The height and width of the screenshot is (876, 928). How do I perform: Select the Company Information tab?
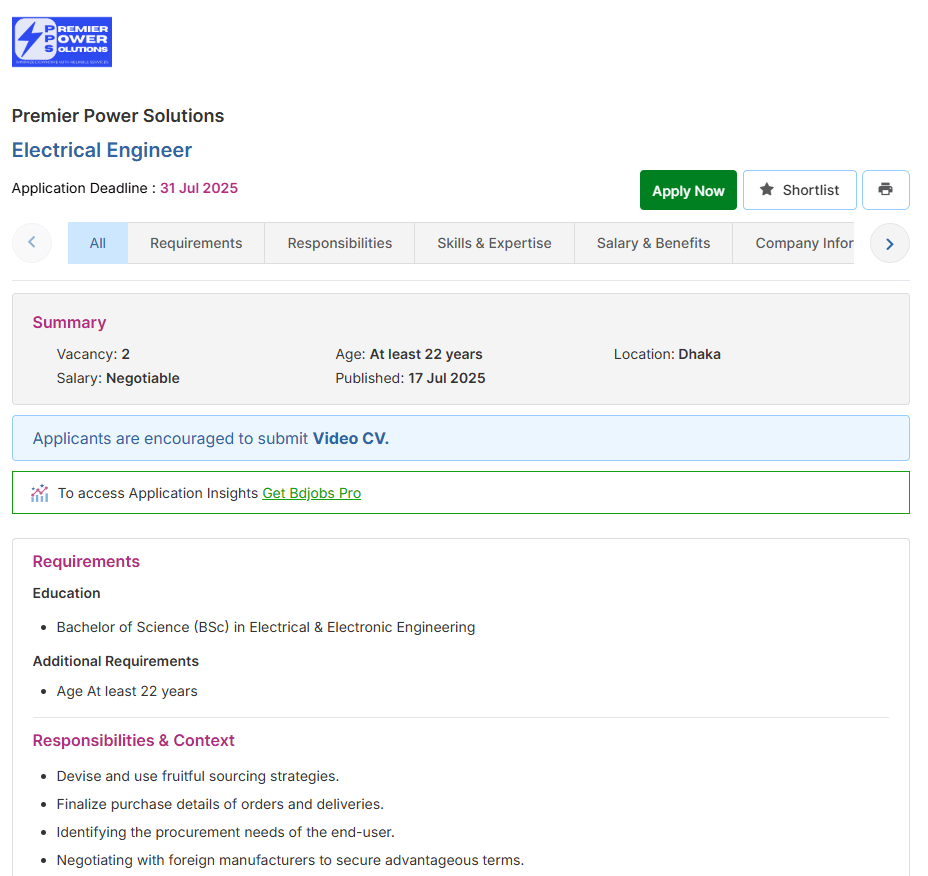pyautogui.click(x=794, y=243)
